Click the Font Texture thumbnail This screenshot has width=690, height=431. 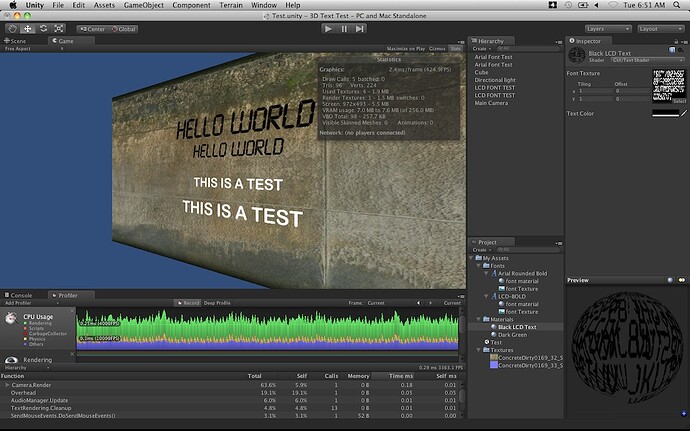coord(669,84)
